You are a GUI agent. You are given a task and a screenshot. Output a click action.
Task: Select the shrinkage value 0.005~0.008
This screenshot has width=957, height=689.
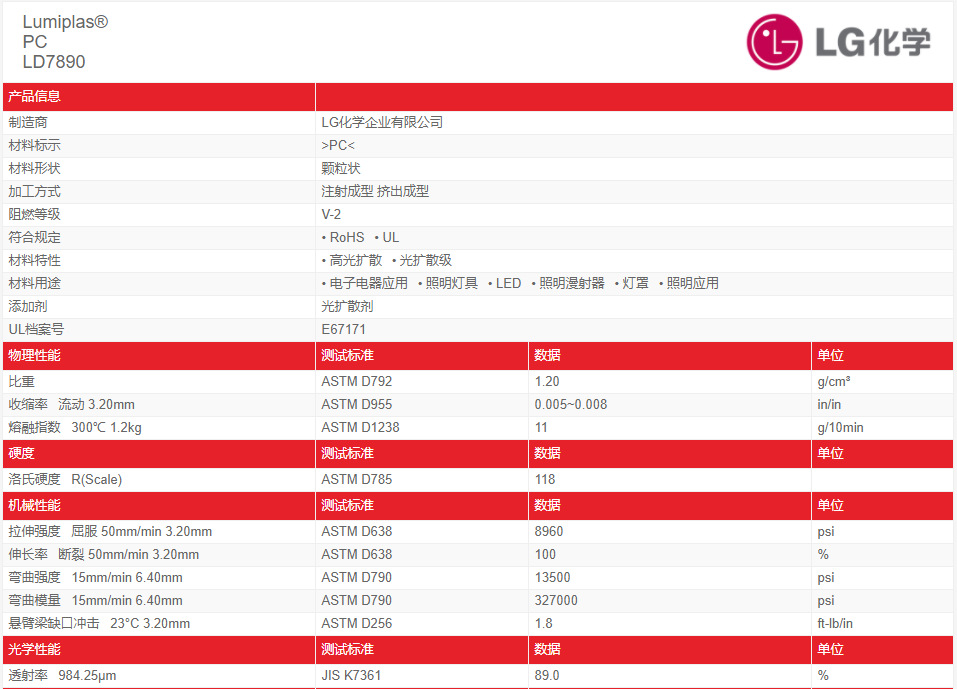(571, 404)
